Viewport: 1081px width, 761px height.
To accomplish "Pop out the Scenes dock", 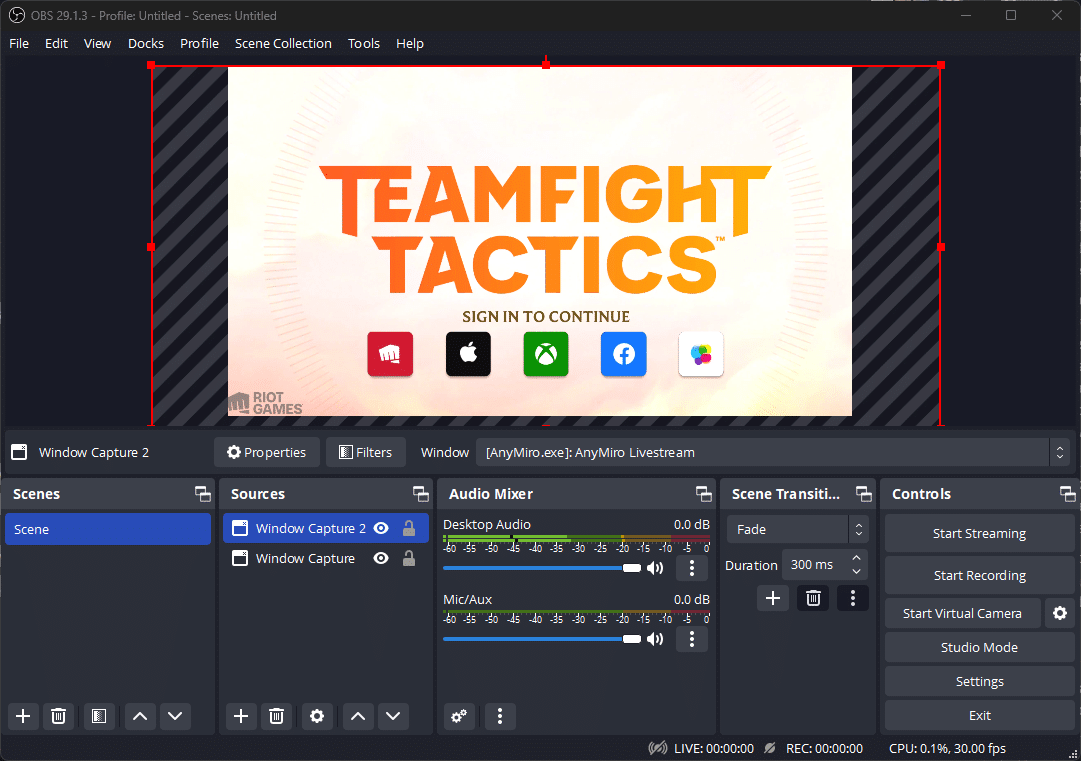I will [x=203, y=494].
